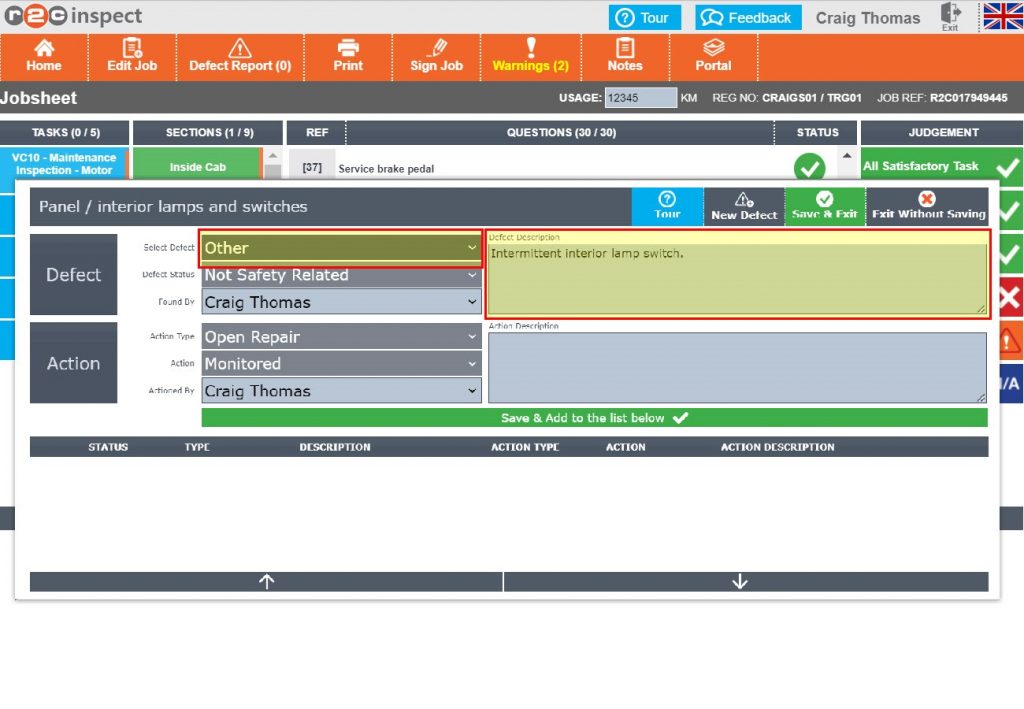1024x709 pixels.
Task: Click the Print icon
Action: 348,57
